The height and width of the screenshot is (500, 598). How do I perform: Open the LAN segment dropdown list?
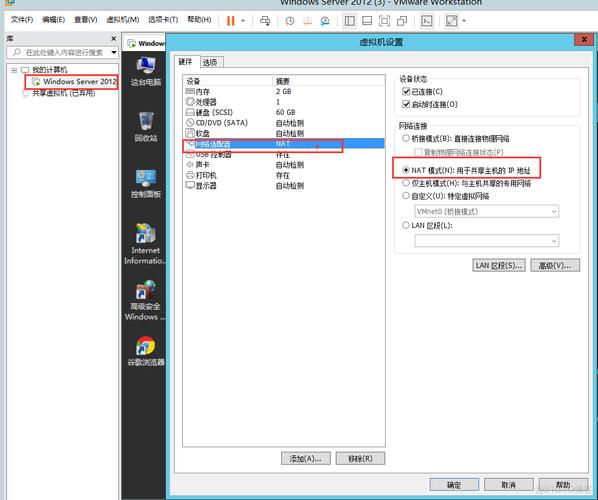point(487,241)
